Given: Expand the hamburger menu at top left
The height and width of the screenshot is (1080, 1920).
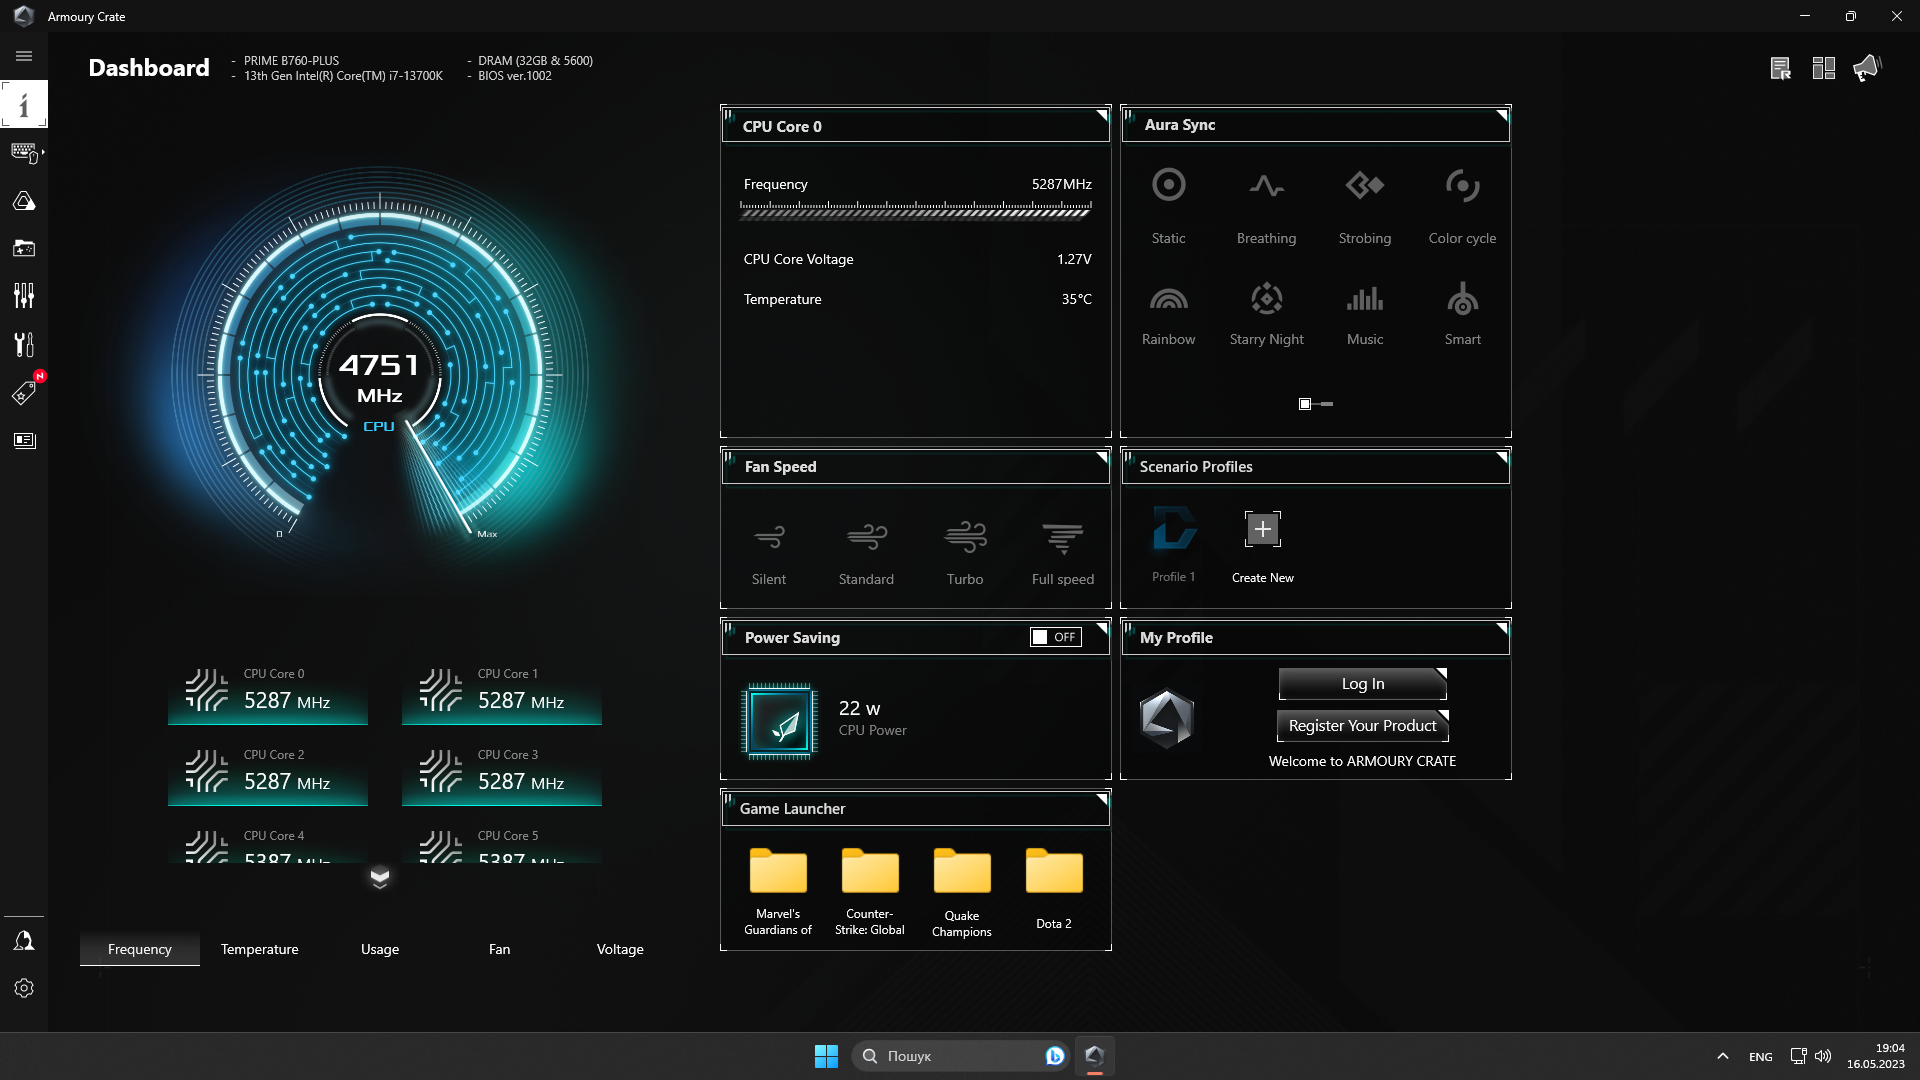Looking at the screenshot, I should tap(23, 56).
